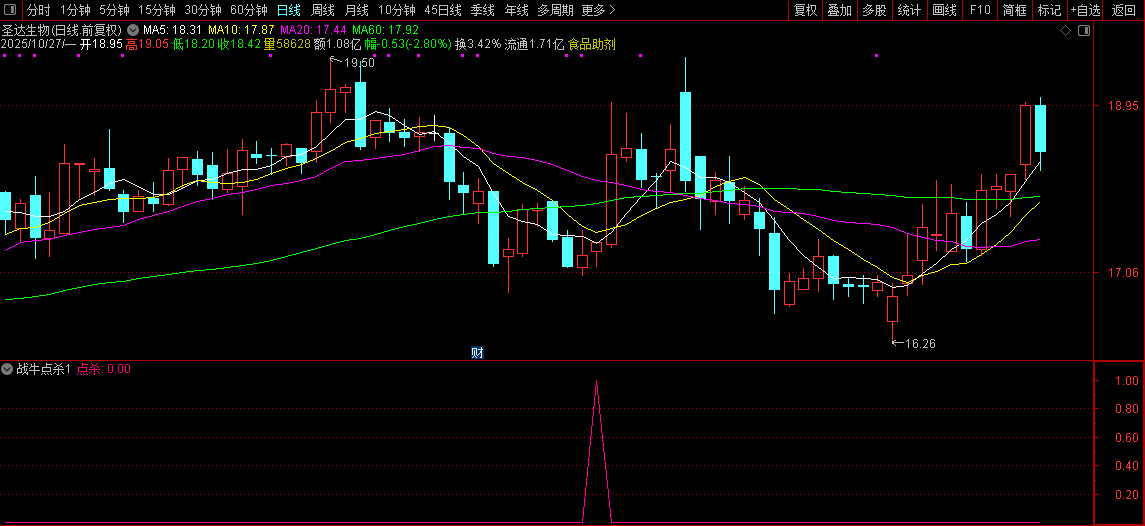1145x526 pixels.
Task: Open the 统计 statistics tool
Action: coord(909,10)
